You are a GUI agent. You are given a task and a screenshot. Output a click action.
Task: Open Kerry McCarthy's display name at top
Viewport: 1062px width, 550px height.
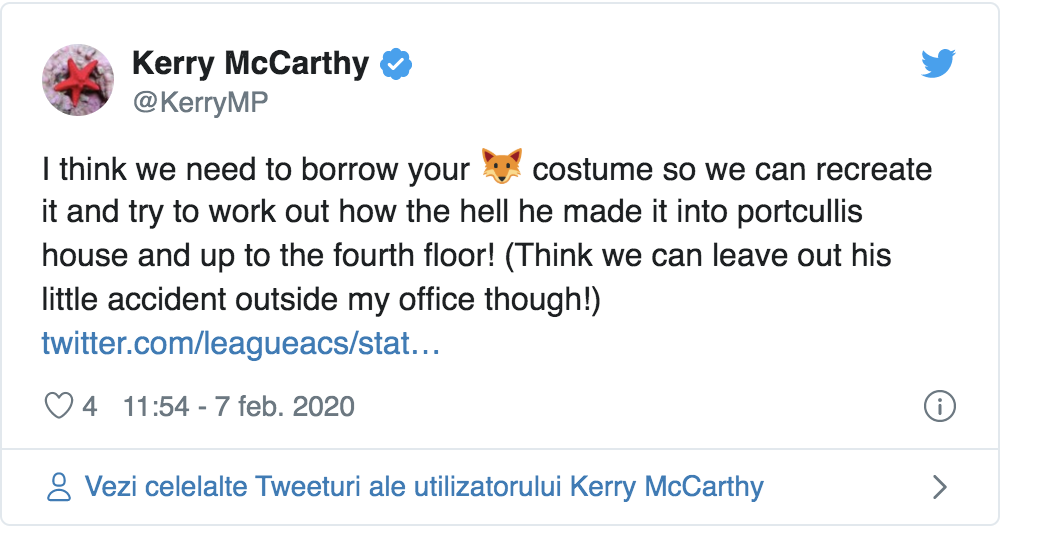click(x=250, y=64)
